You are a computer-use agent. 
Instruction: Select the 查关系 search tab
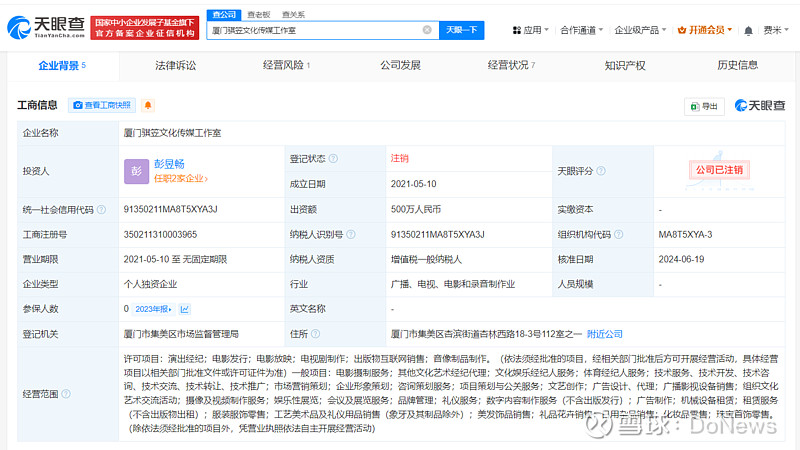[293, 15]
